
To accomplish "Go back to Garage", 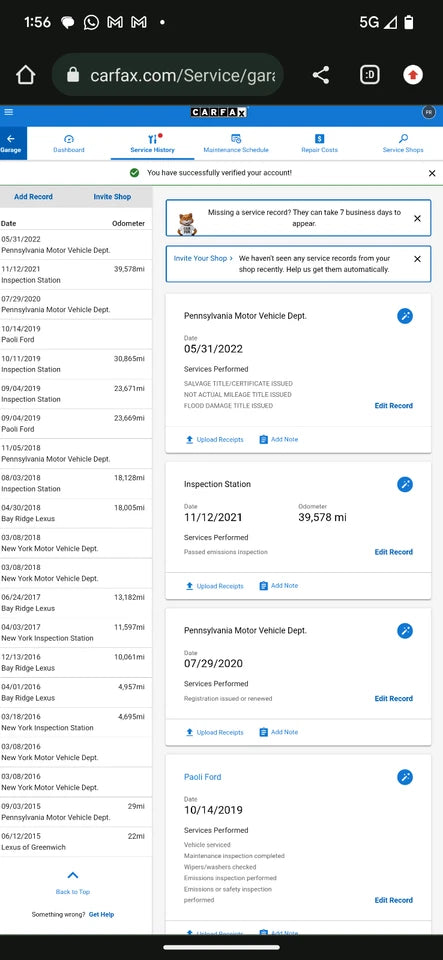I will pyautogui.click(x=10, y=143).
